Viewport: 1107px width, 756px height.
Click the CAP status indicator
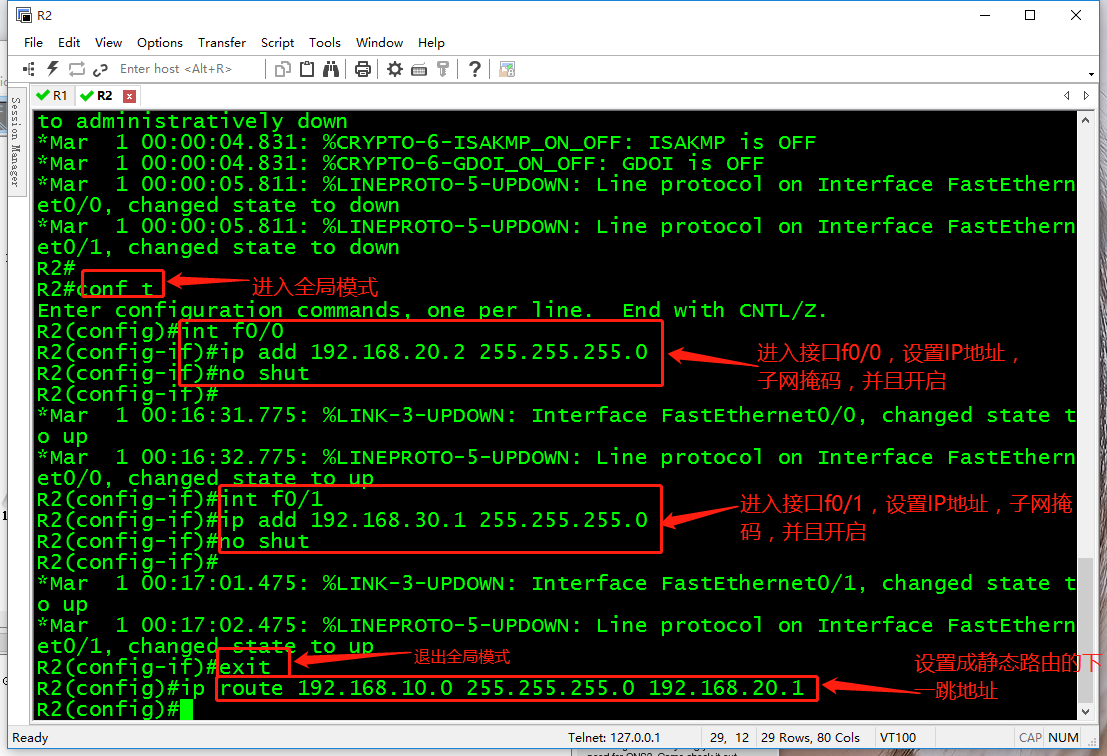coord(1030,738)
